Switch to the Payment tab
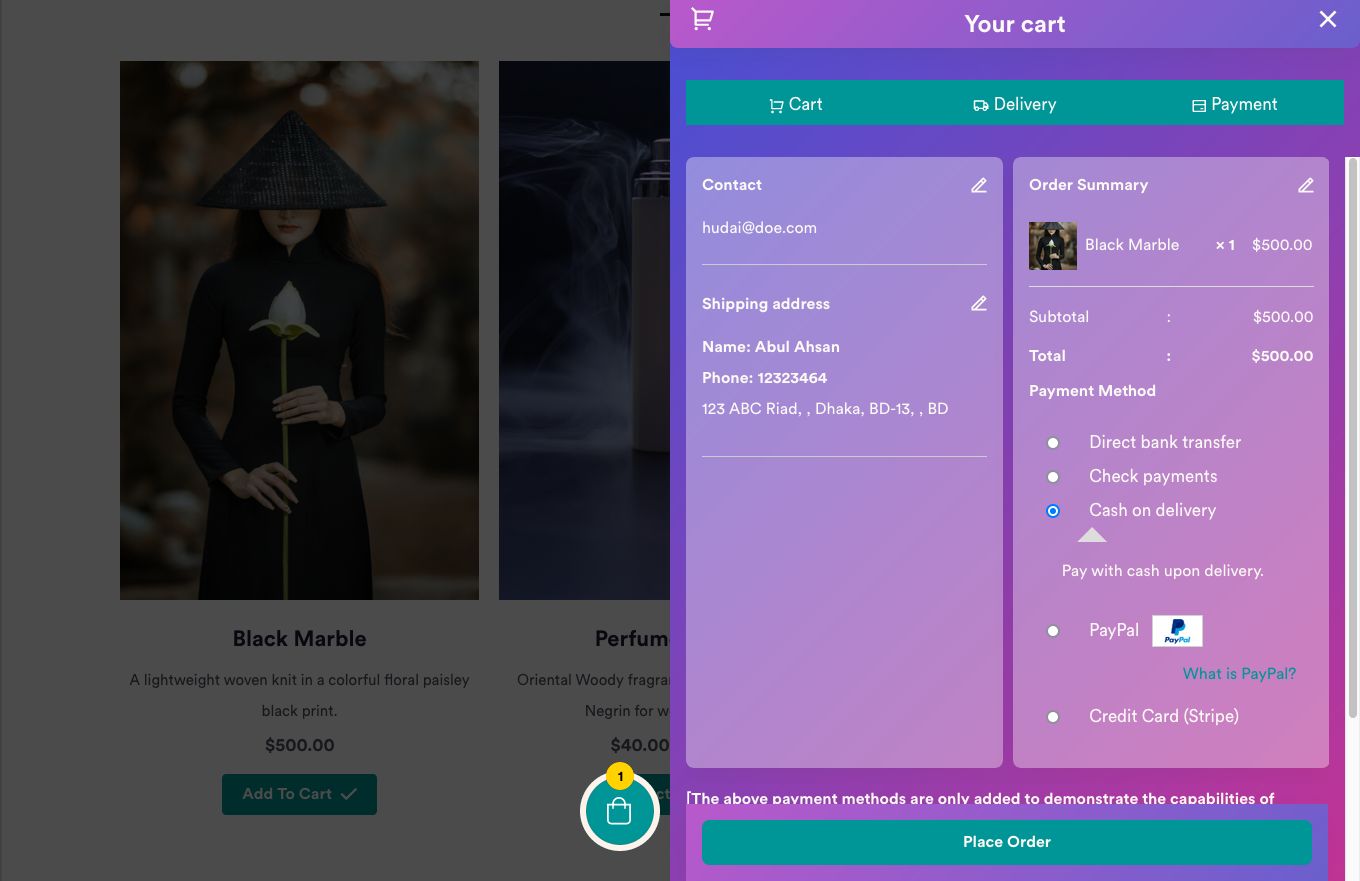Image resolution: width=1360 pixels, height=881 pixels. (1234, 104)
